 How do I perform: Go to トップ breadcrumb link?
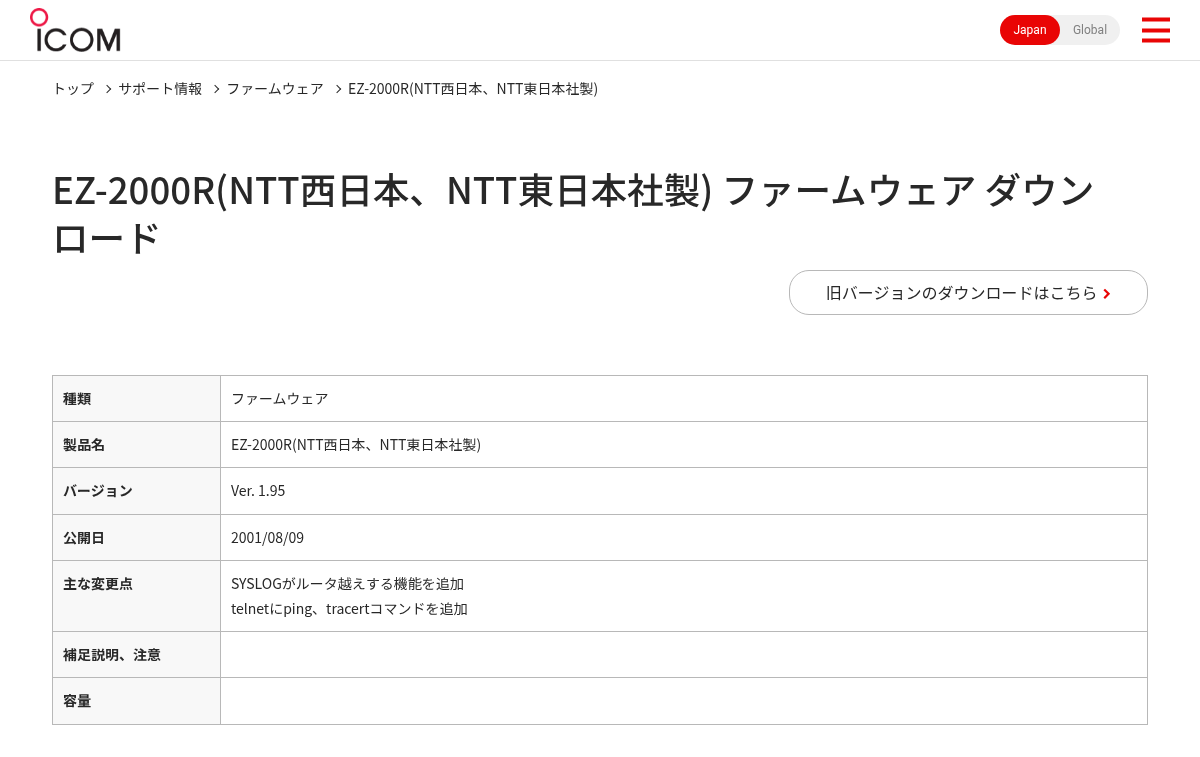(x=73, y=89)
